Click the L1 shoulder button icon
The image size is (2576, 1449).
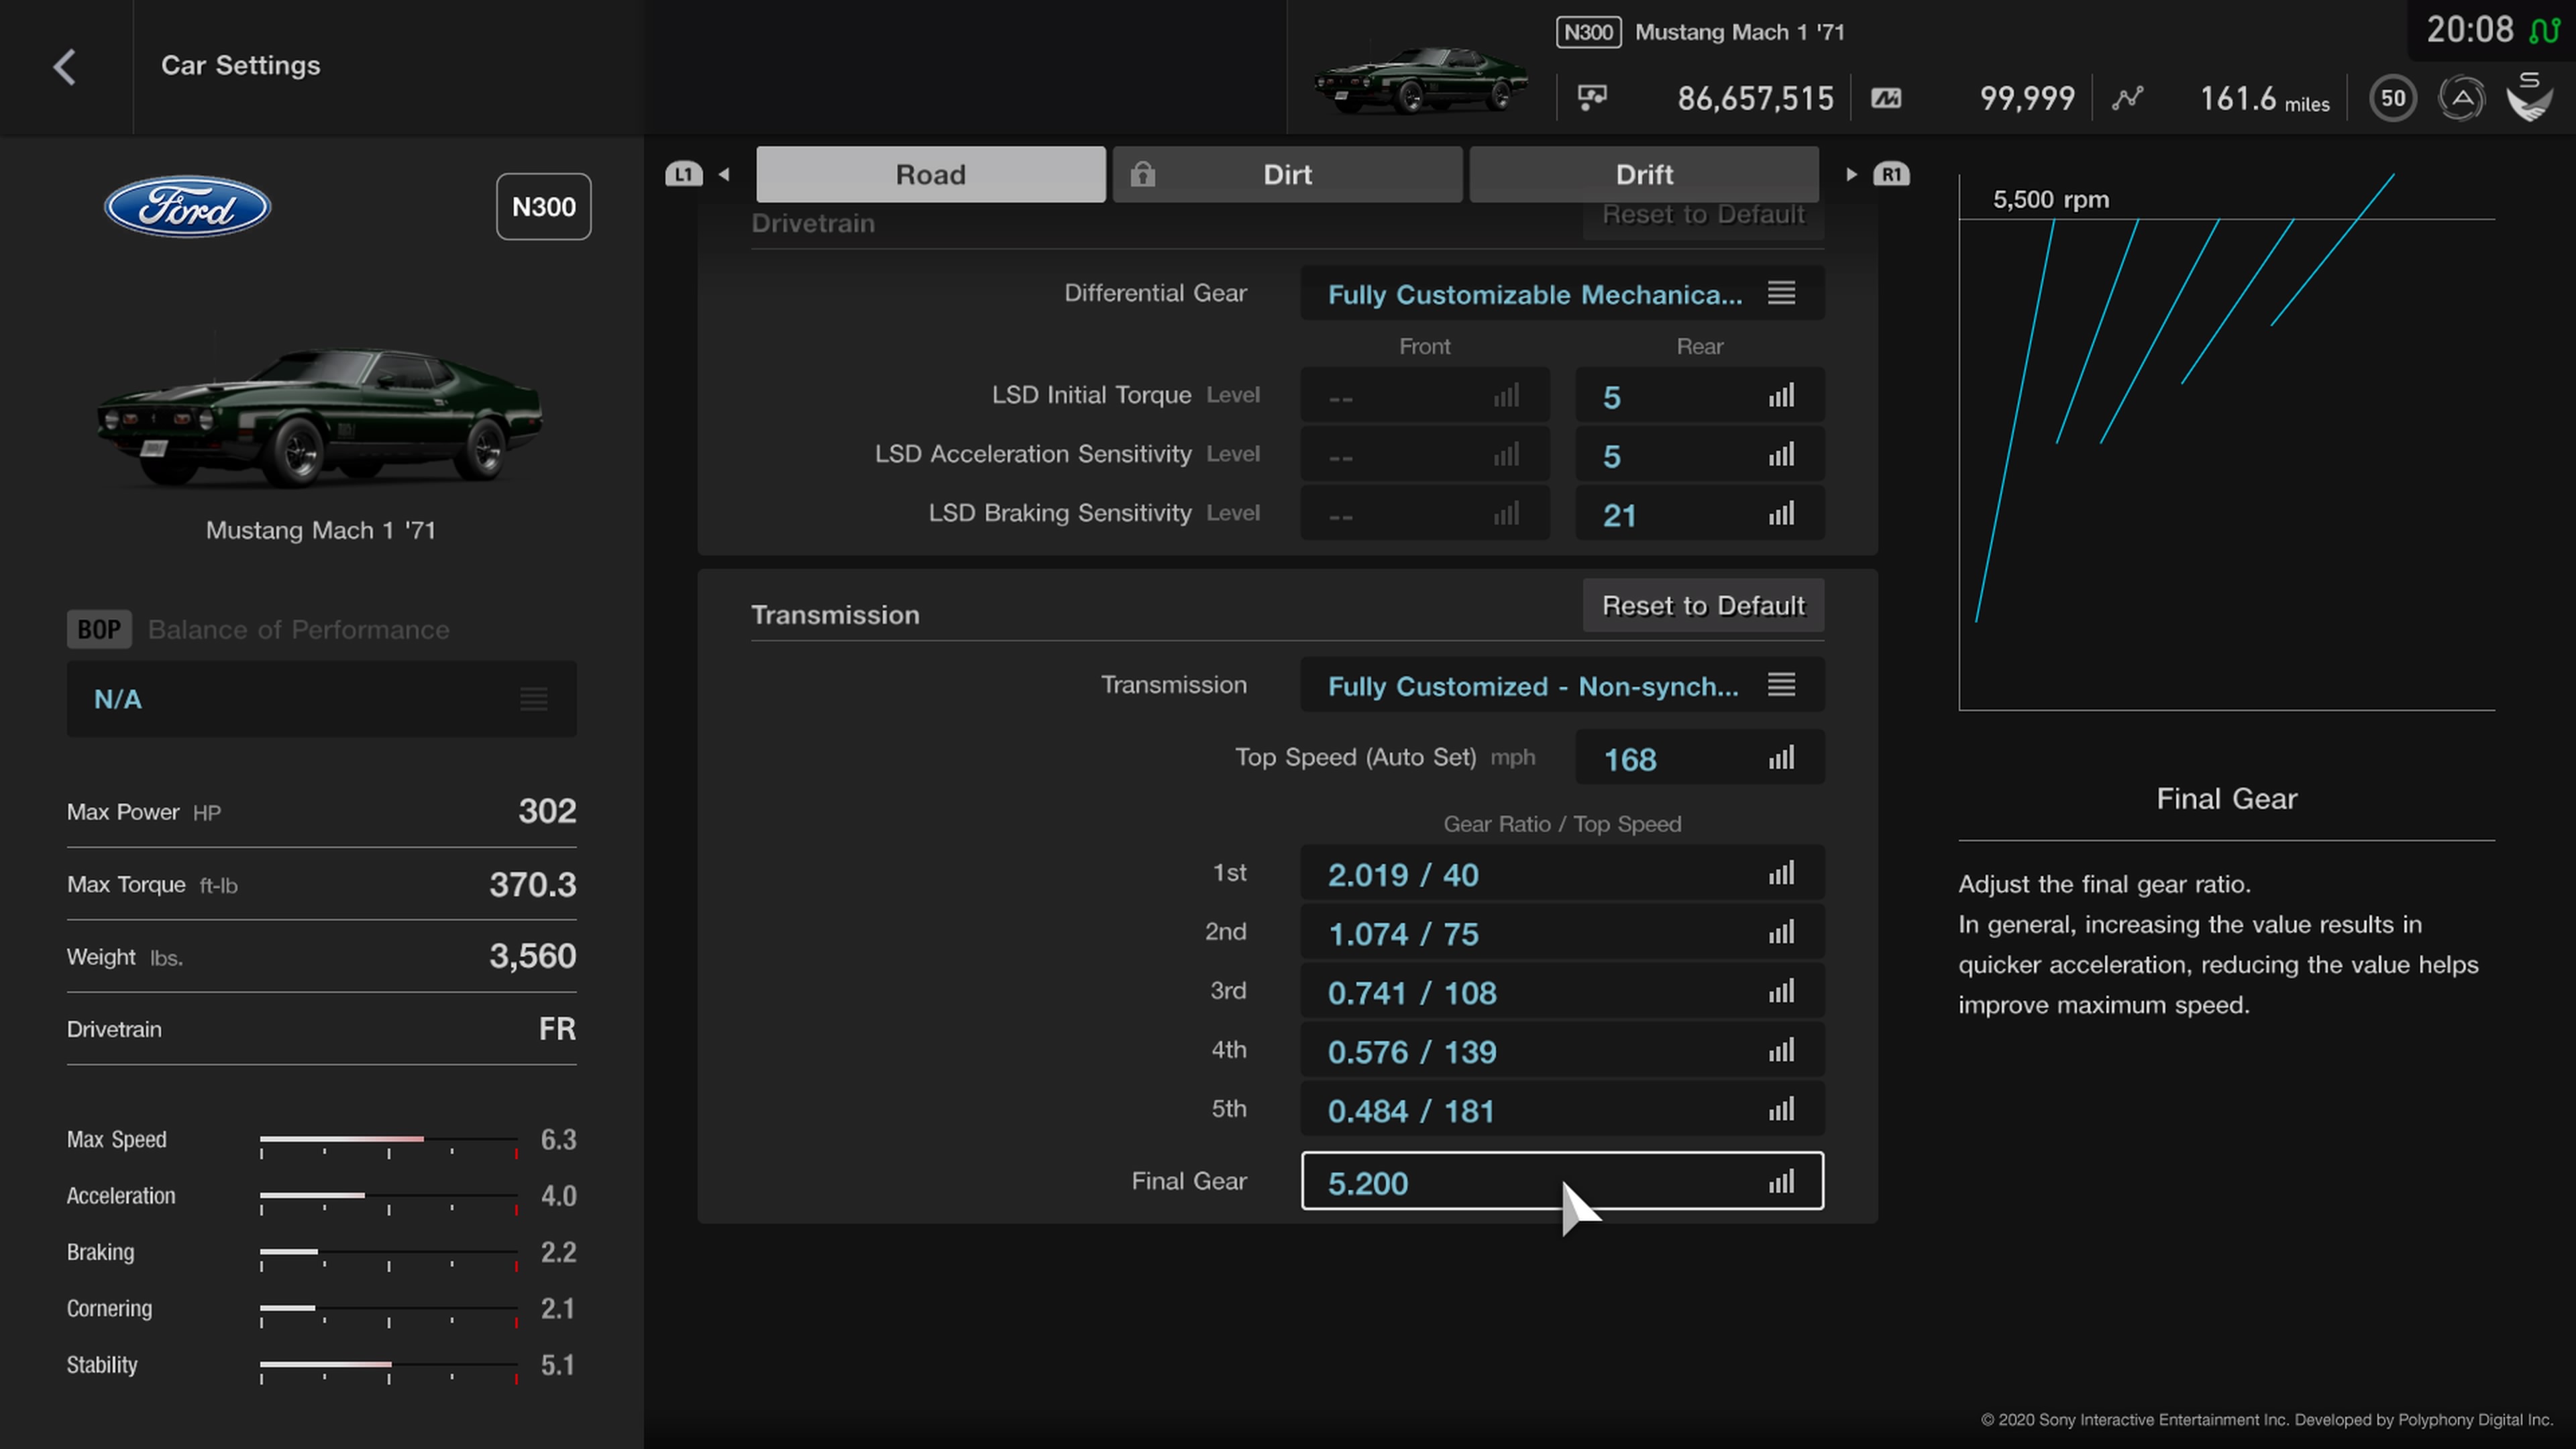point(684,174)
